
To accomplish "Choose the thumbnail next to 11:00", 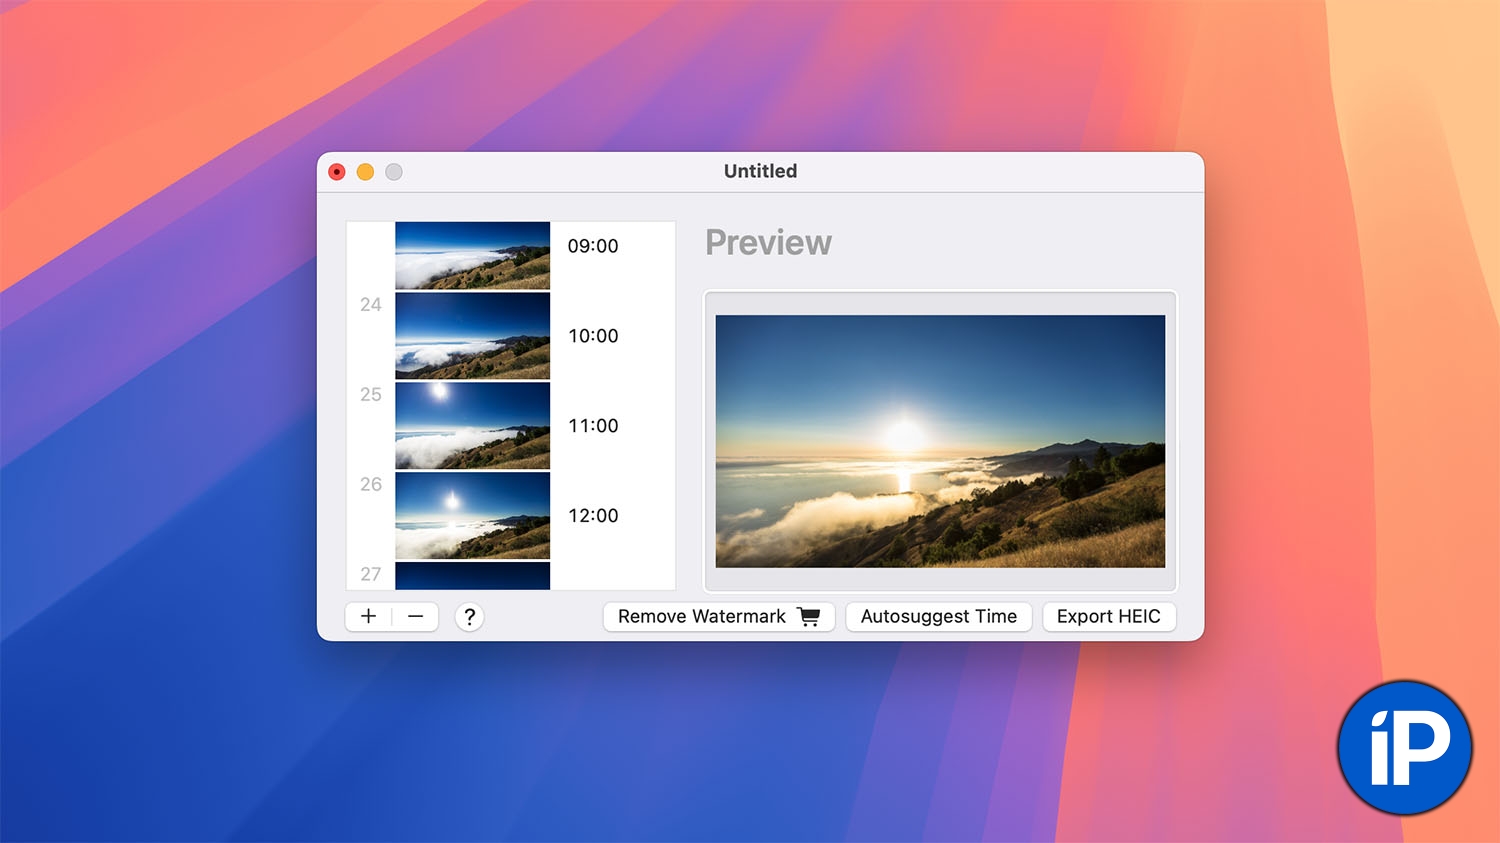I will pos(472,426).
